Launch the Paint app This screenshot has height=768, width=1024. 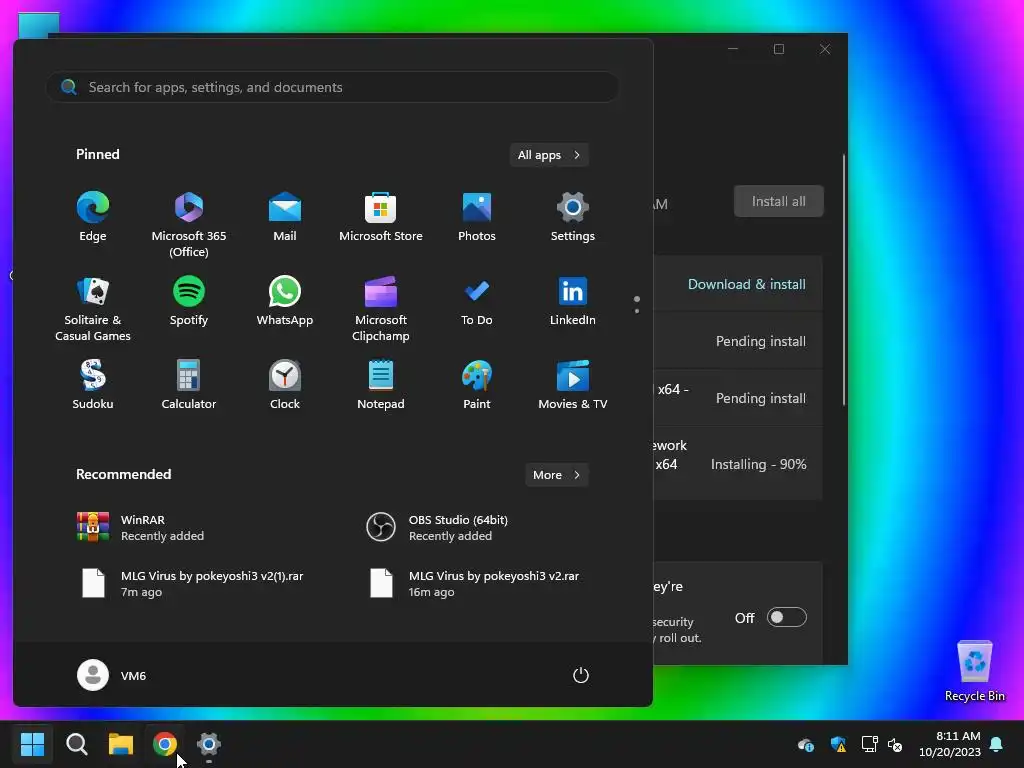477,385
